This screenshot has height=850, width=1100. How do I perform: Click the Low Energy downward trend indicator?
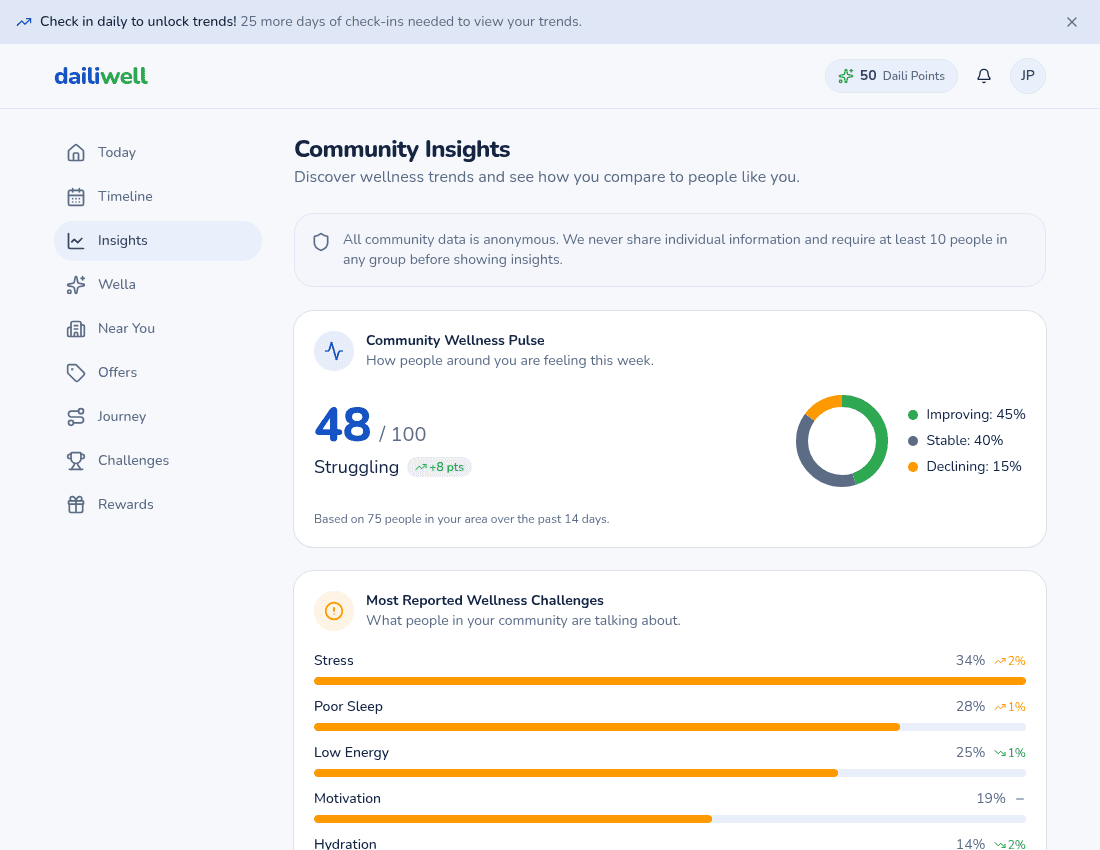pyautogui.click(x=1010, y=753)
